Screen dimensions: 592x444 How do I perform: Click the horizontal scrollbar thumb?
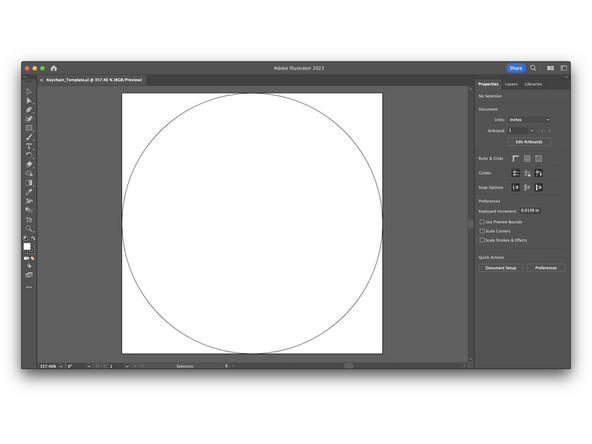pyautogui.click(x=349, y=365)
